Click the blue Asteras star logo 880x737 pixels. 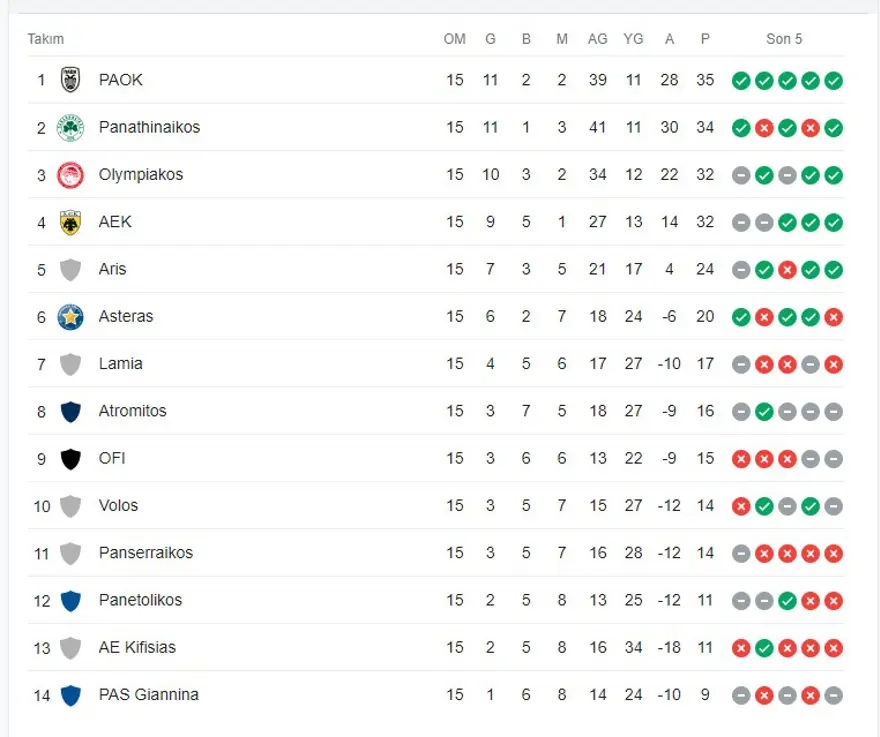pyautogui.click(x=70, y=317)
